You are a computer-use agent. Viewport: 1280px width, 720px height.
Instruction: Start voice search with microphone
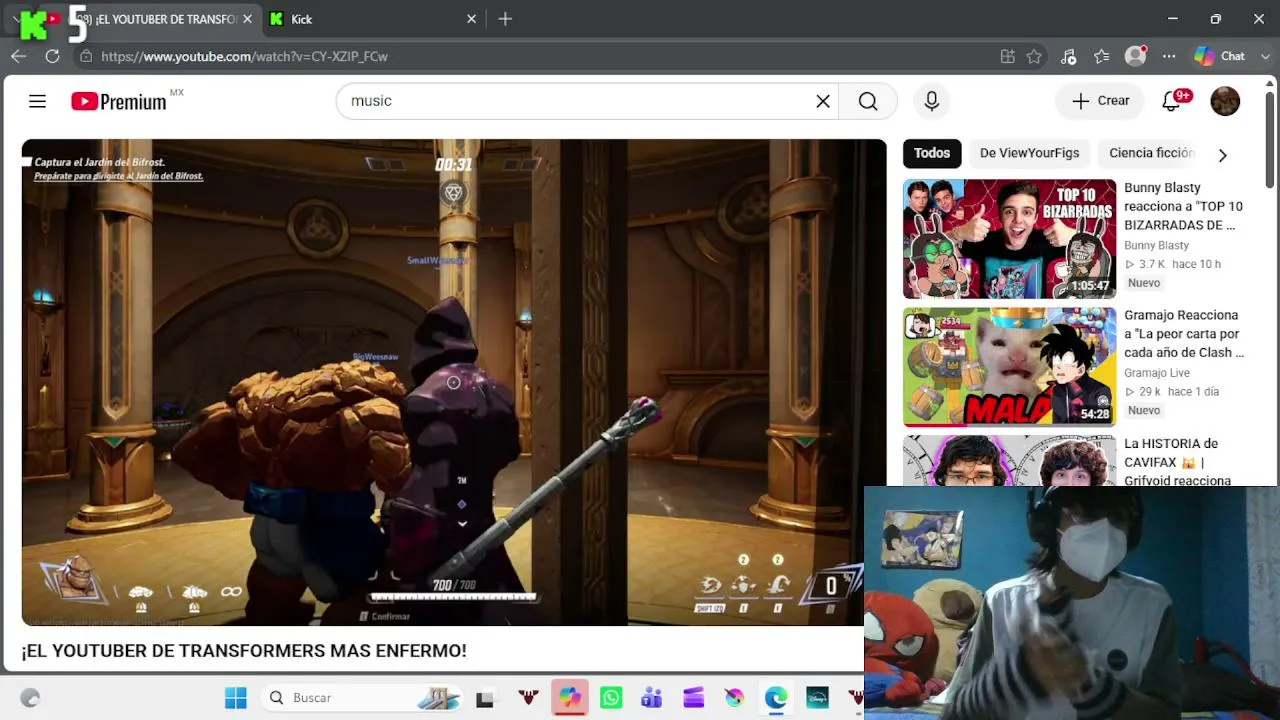pyautogui.click(x=931, y=101)
